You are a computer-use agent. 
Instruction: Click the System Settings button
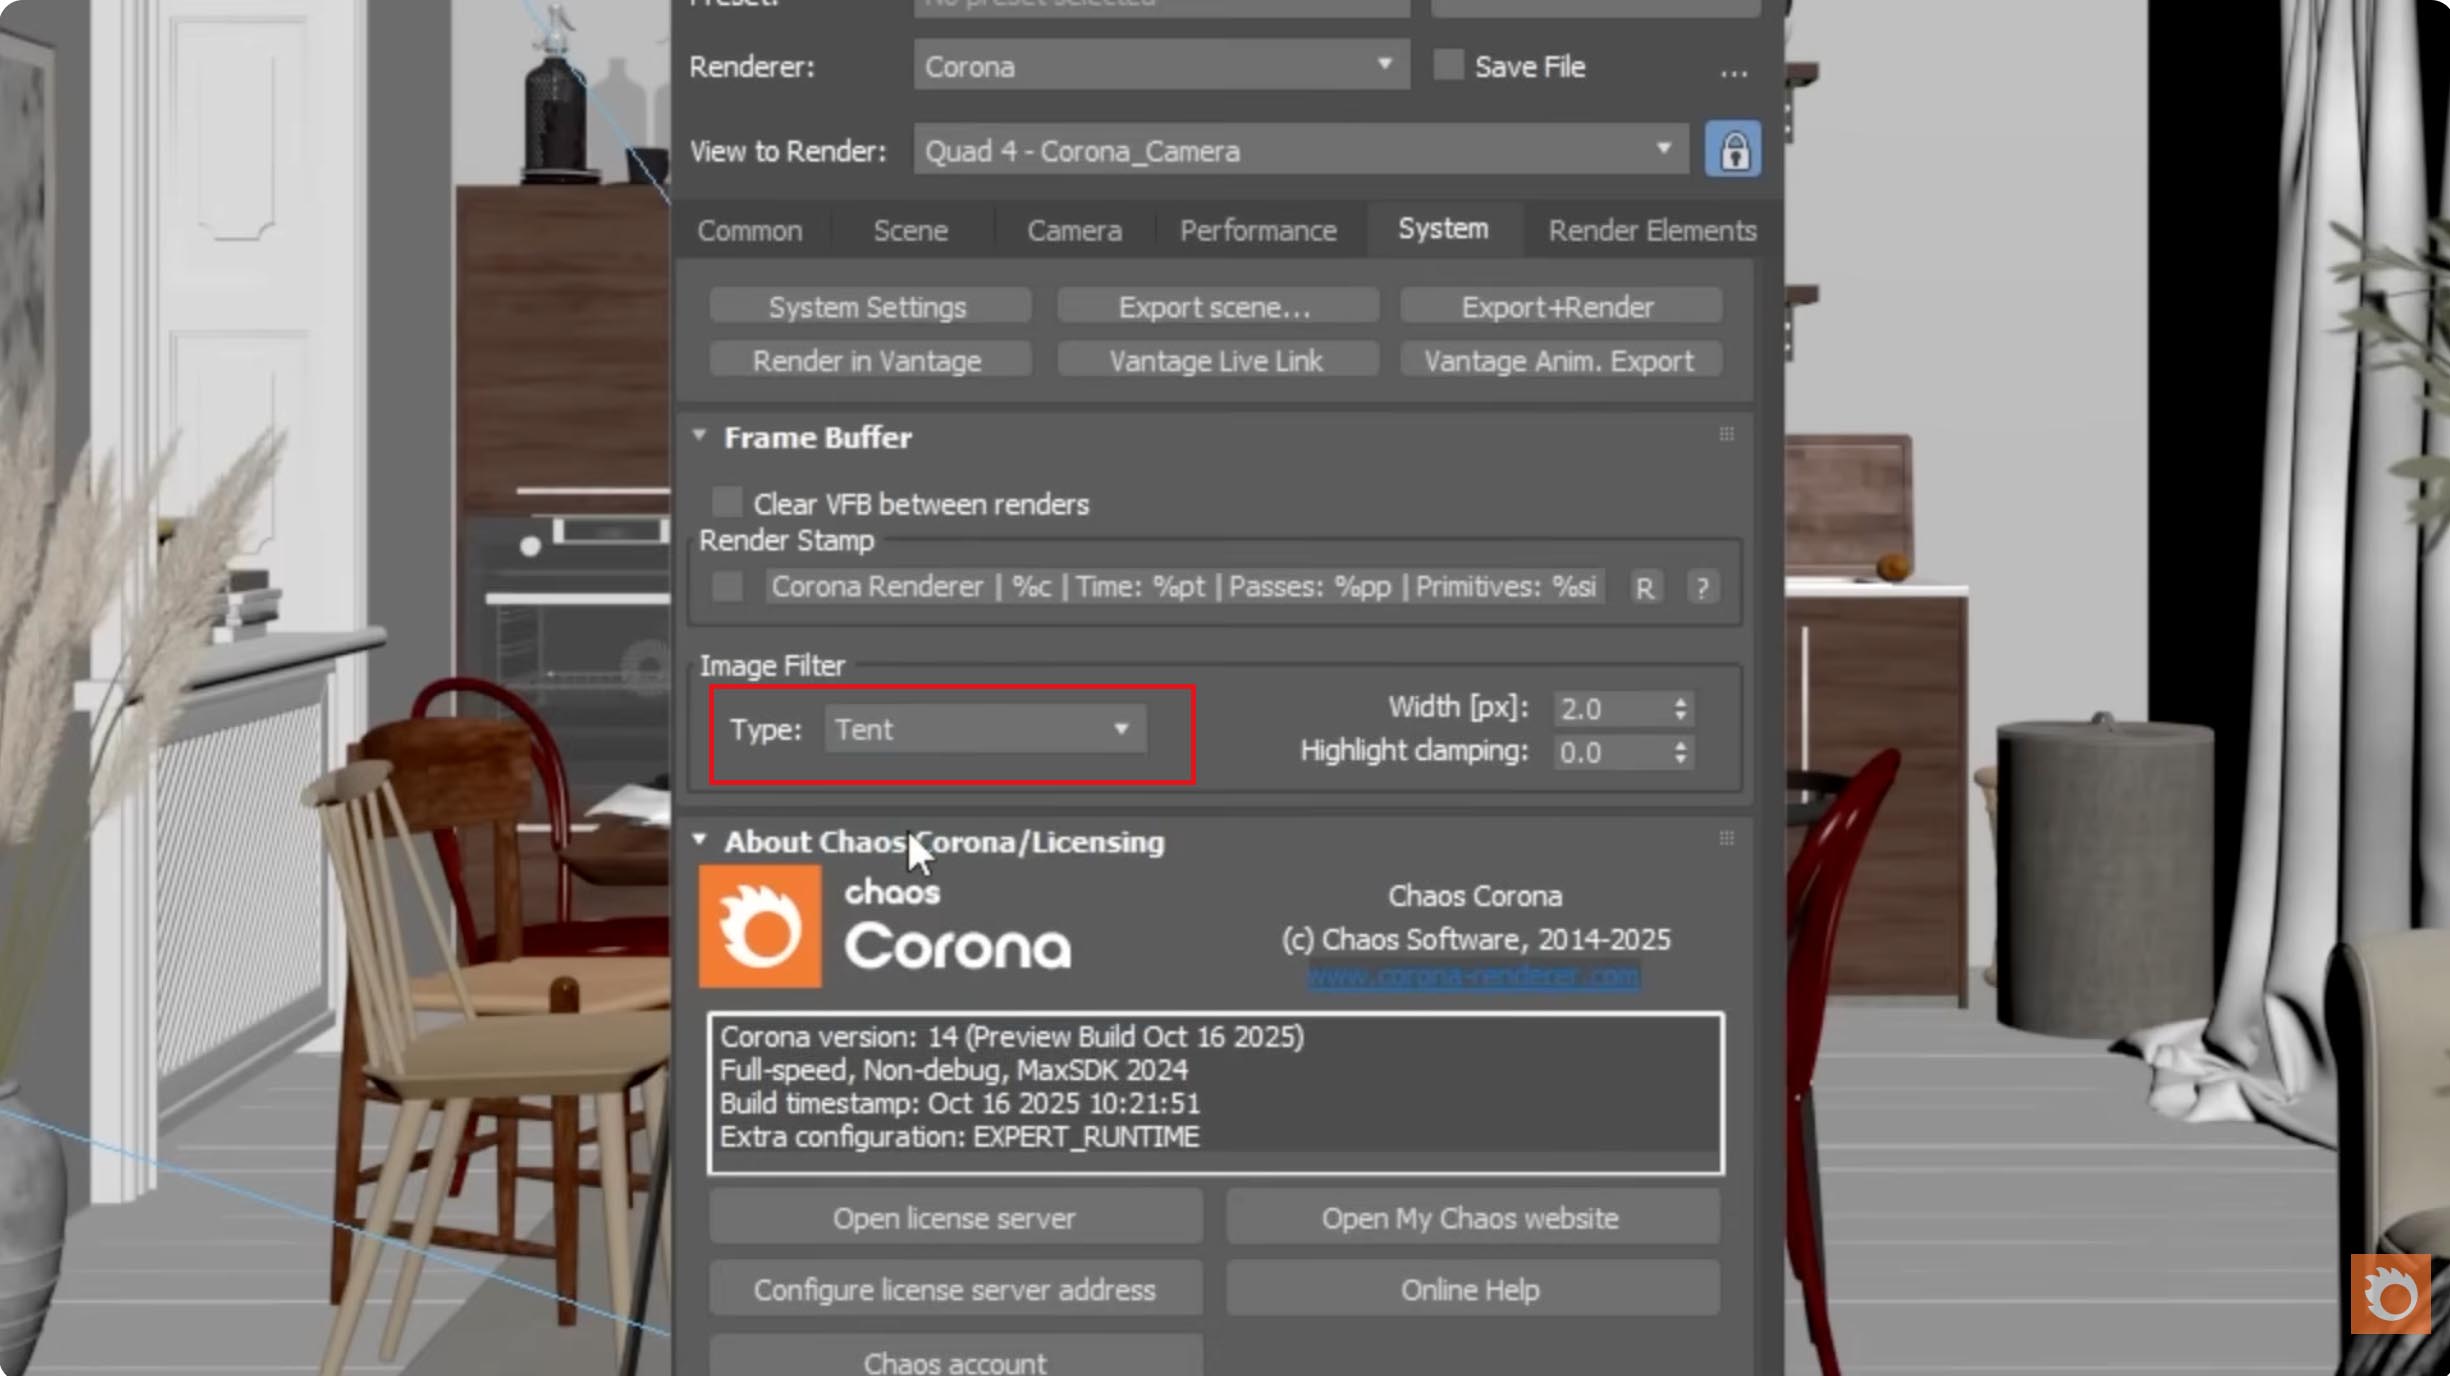coord(868,307)
